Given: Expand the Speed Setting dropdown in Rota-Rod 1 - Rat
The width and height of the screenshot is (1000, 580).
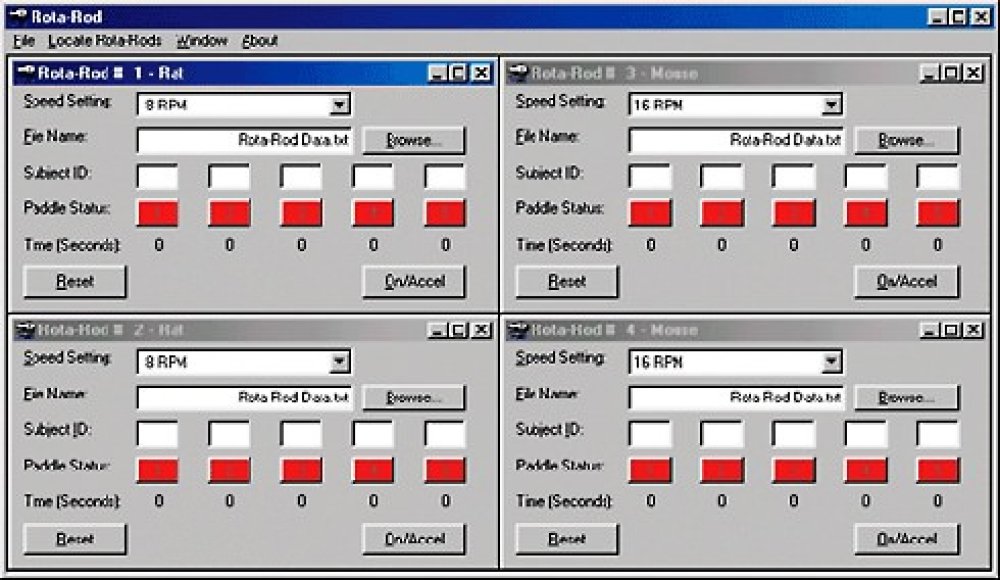Looking at the screenshot, I should [x=339, y=104].
